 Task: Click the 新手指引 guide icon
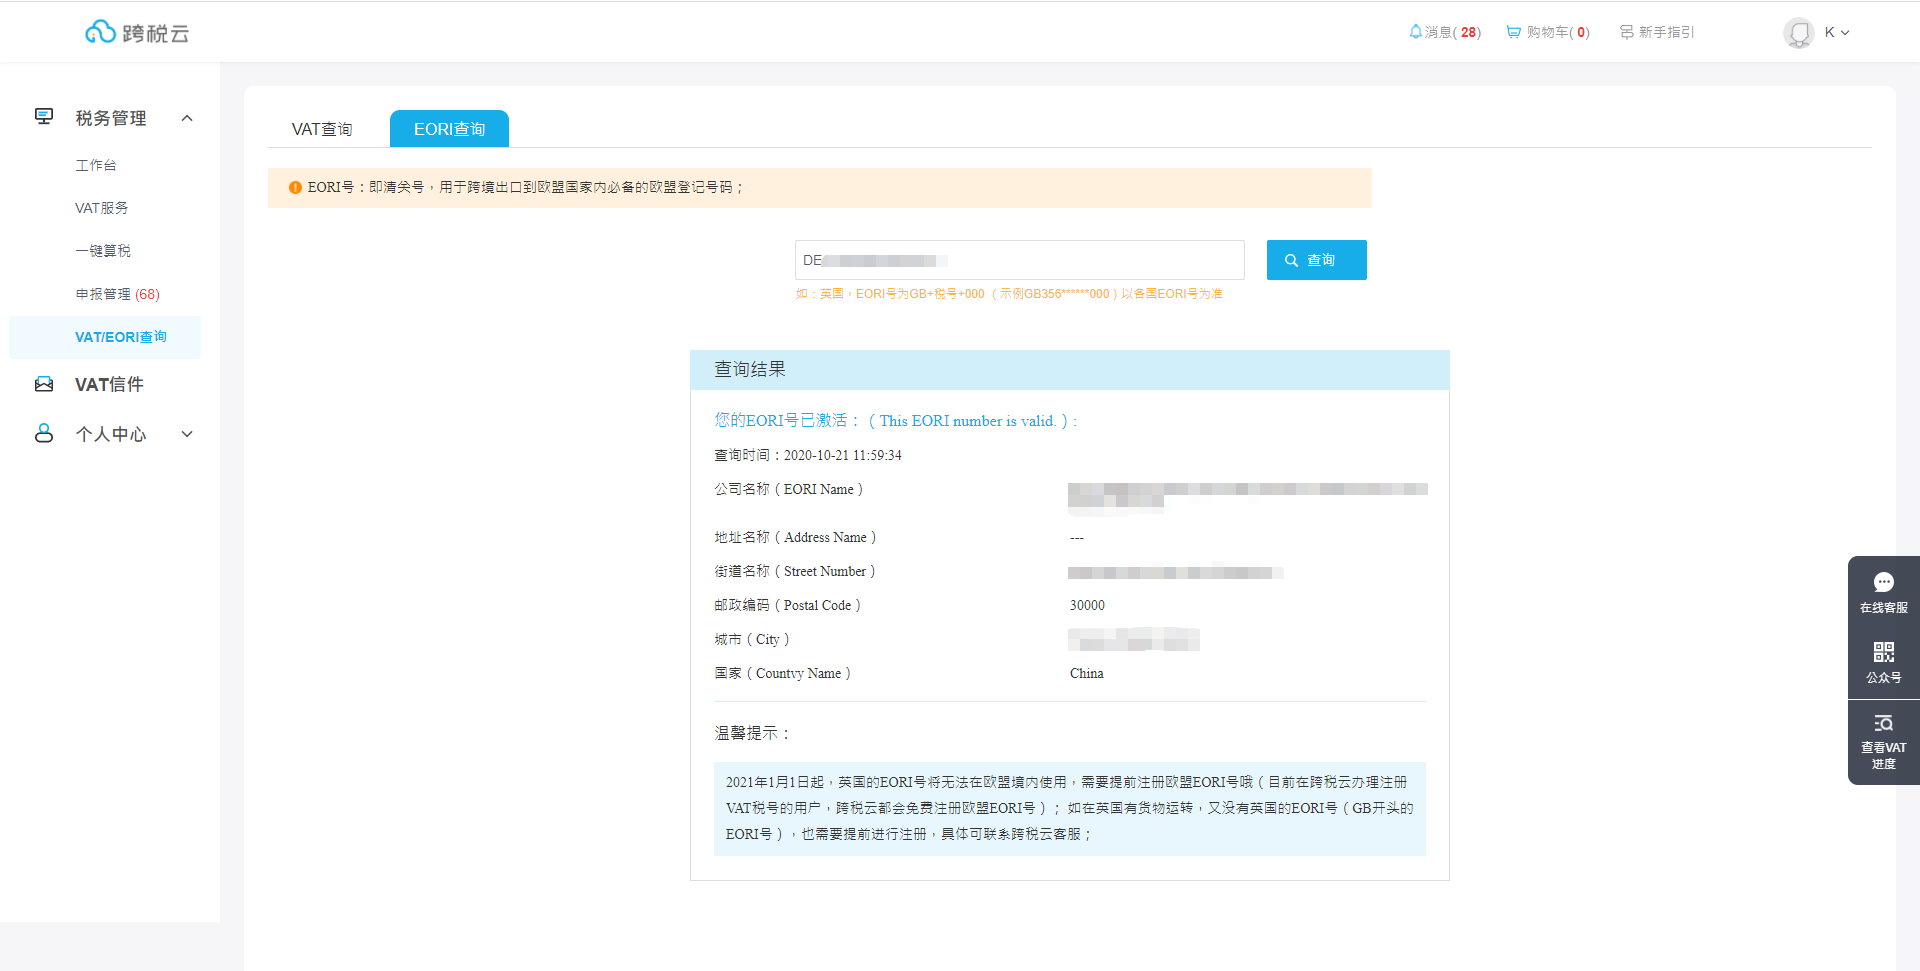point(1627,32)
